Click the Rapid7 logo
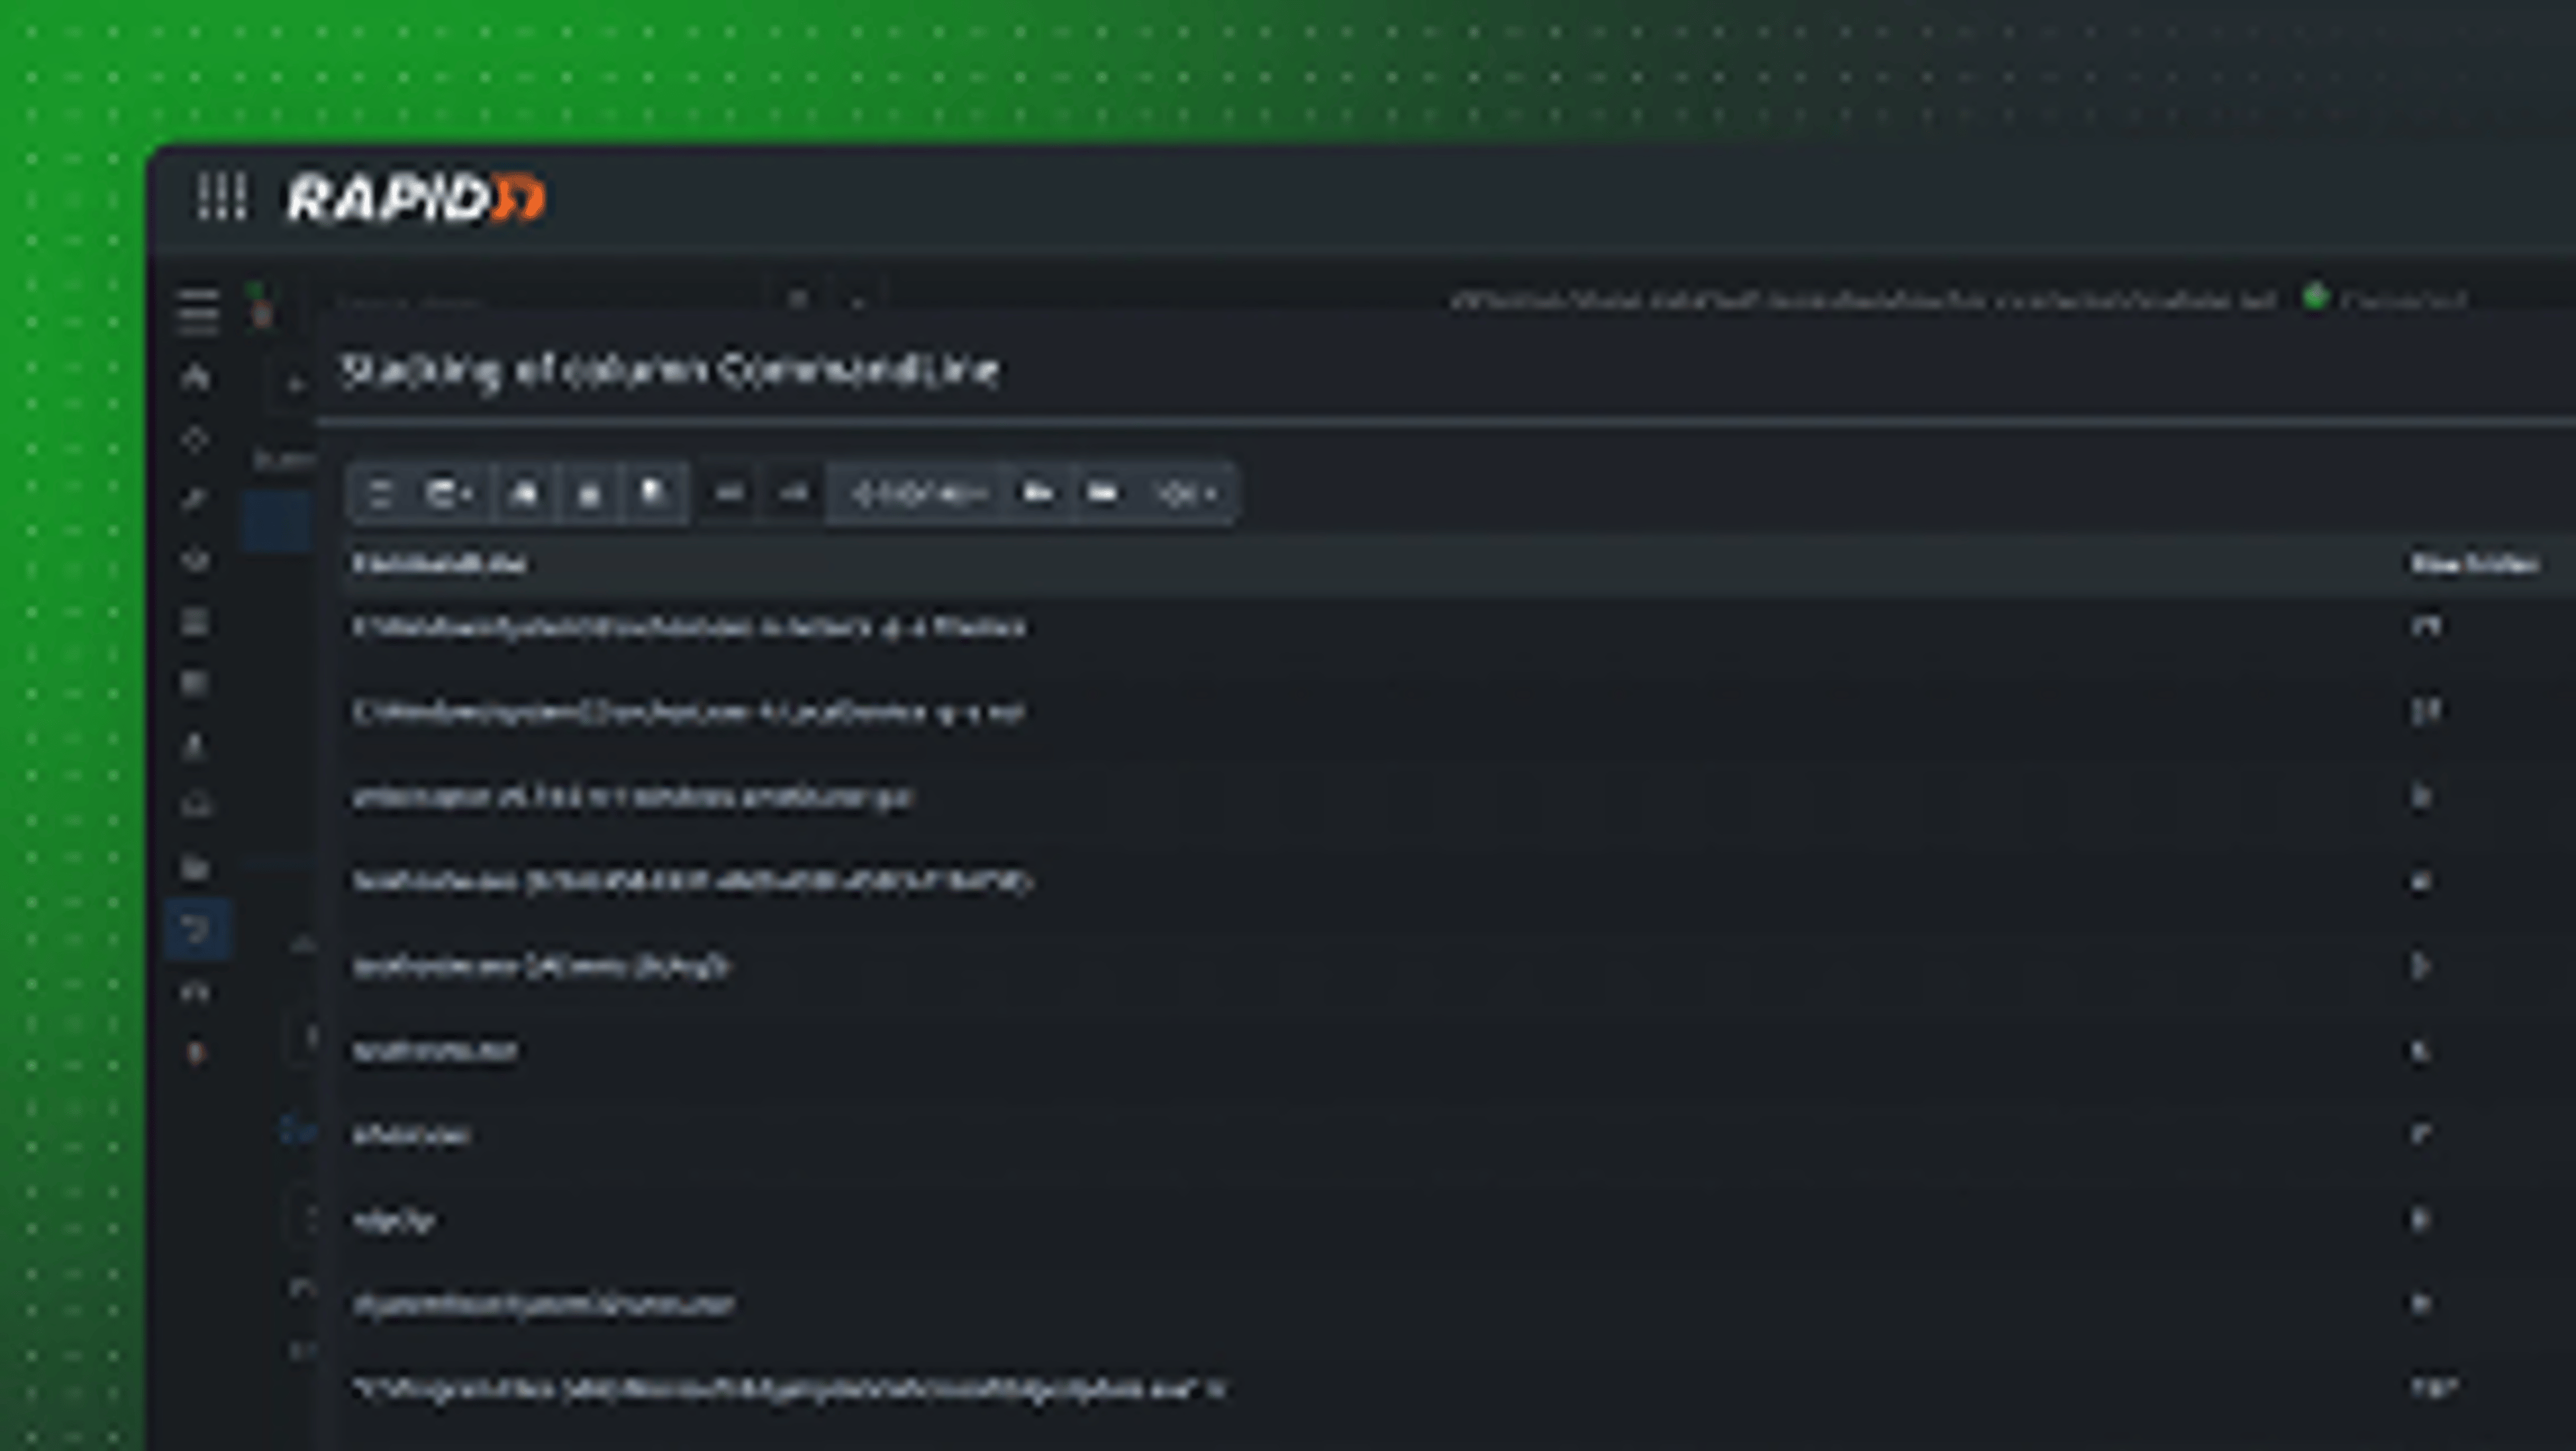The image size is (2576, 1451). pos(416,197)
